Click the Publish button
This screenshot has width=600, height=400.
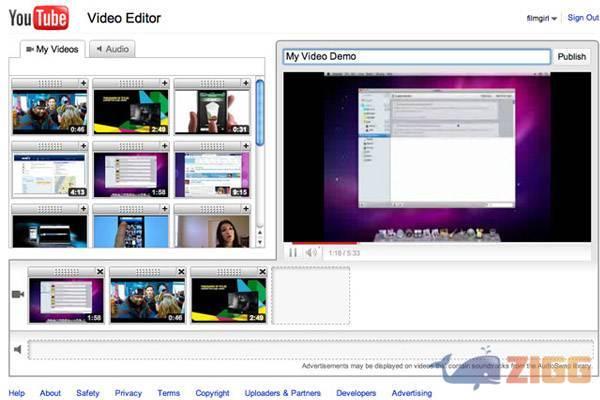[x=572, y=57]
